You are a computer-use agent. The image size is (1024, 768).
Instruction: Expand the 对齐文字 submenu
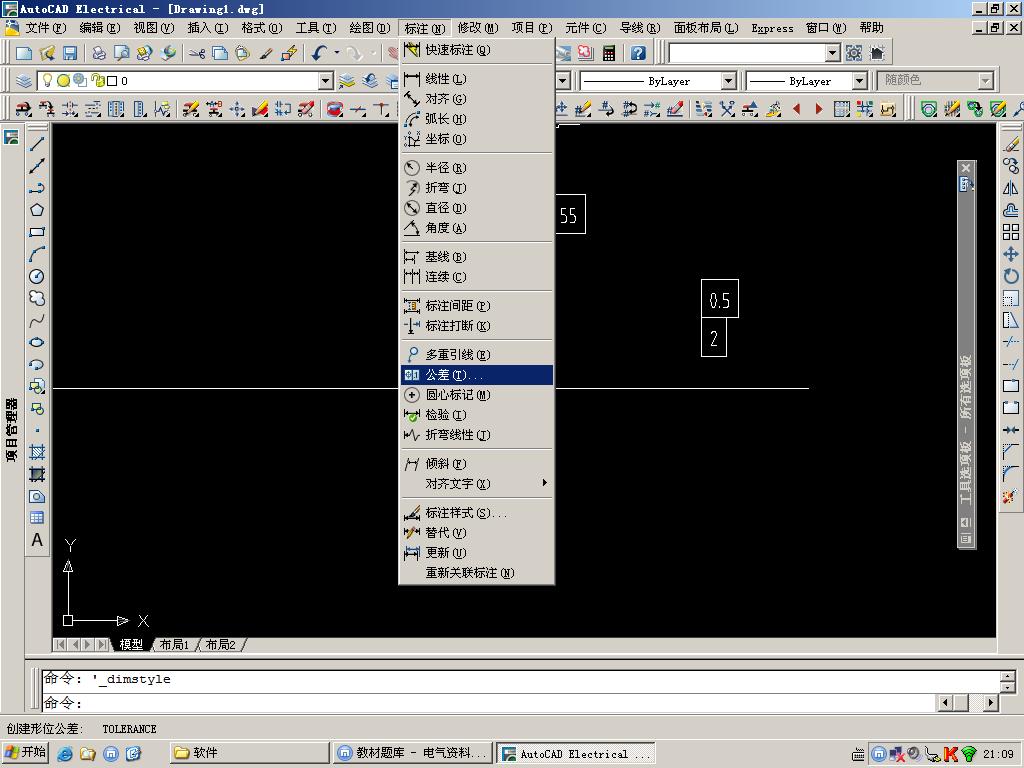[476, 483]
